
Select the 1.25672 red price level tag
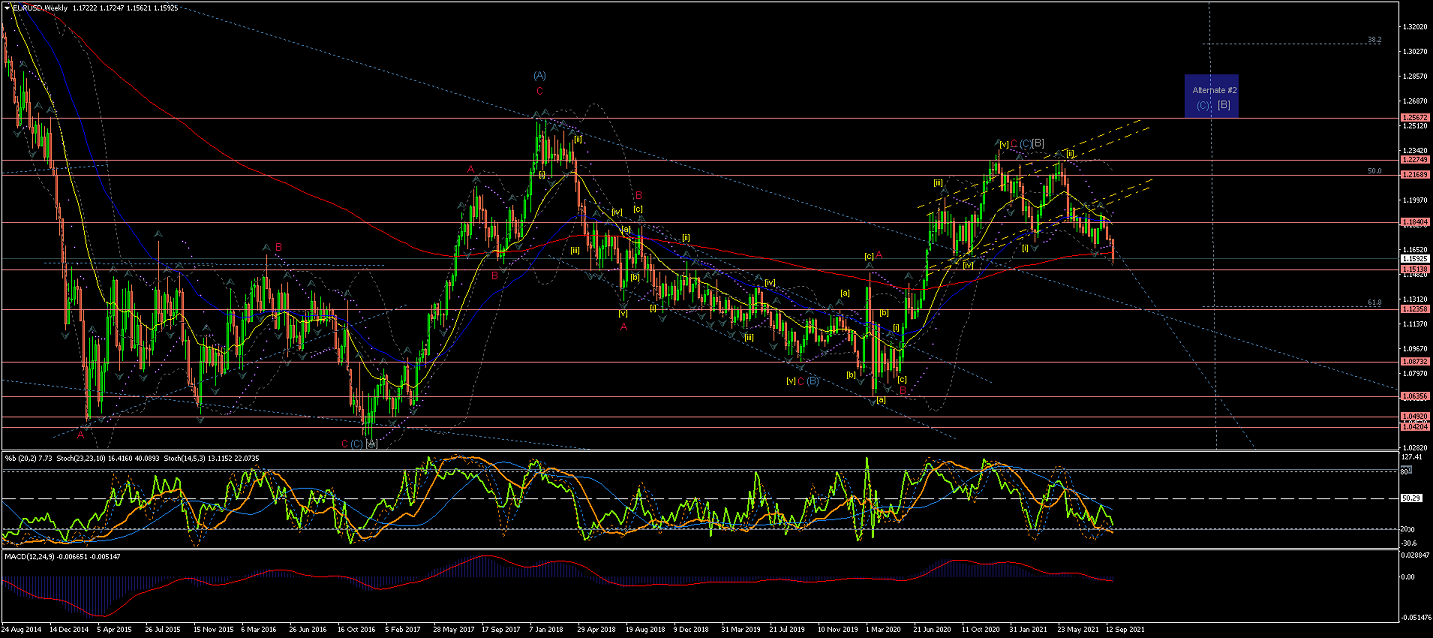tap(1414, 118)
